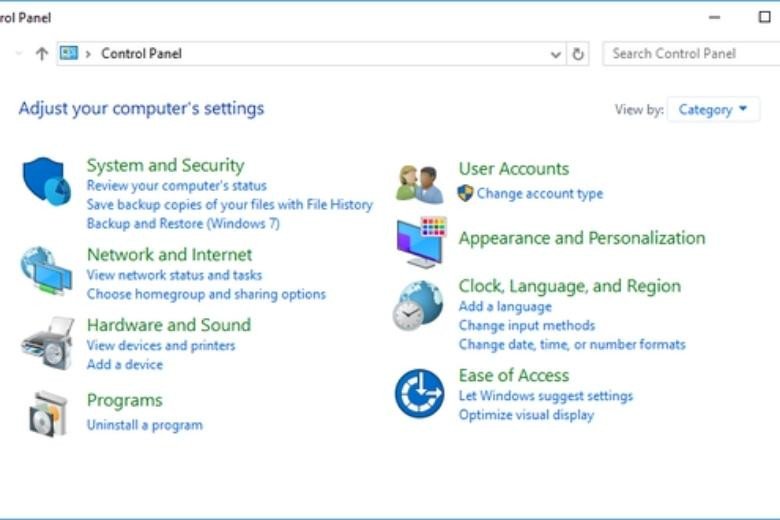Open Backup and Restore (Windows 7)
This screenshot has width=780, height=520.
pyautogui.click(x=183, y=223)
